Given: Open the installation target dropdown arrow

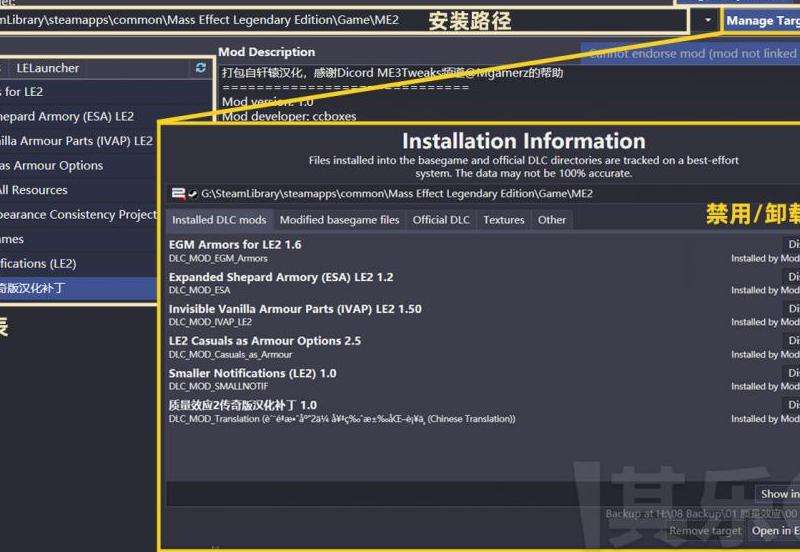Looking at the screenshot, I should pyautogui.click(x=707, y=20).
